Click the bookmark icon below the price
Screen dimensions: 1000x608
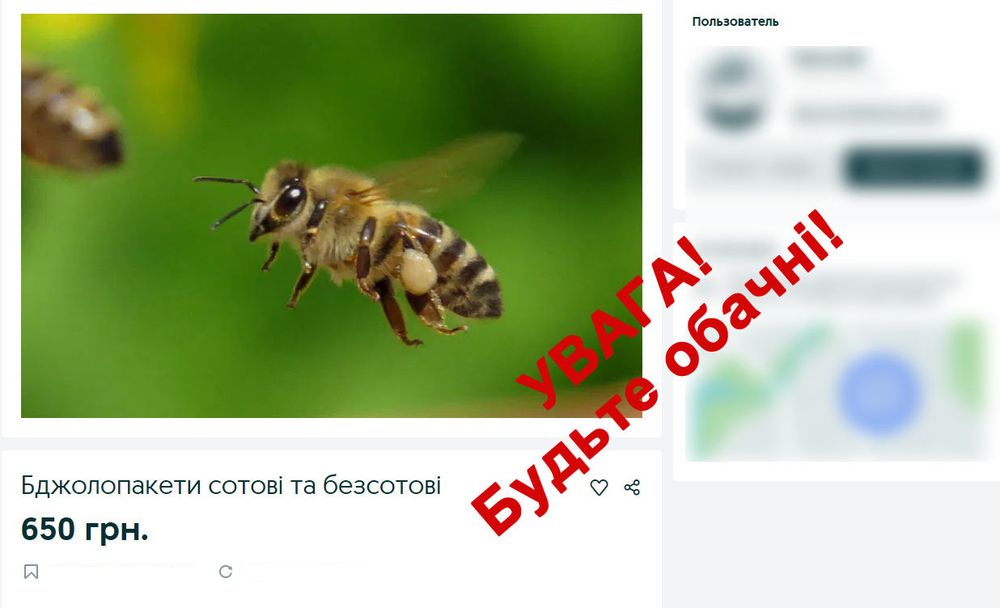[31, 572]
